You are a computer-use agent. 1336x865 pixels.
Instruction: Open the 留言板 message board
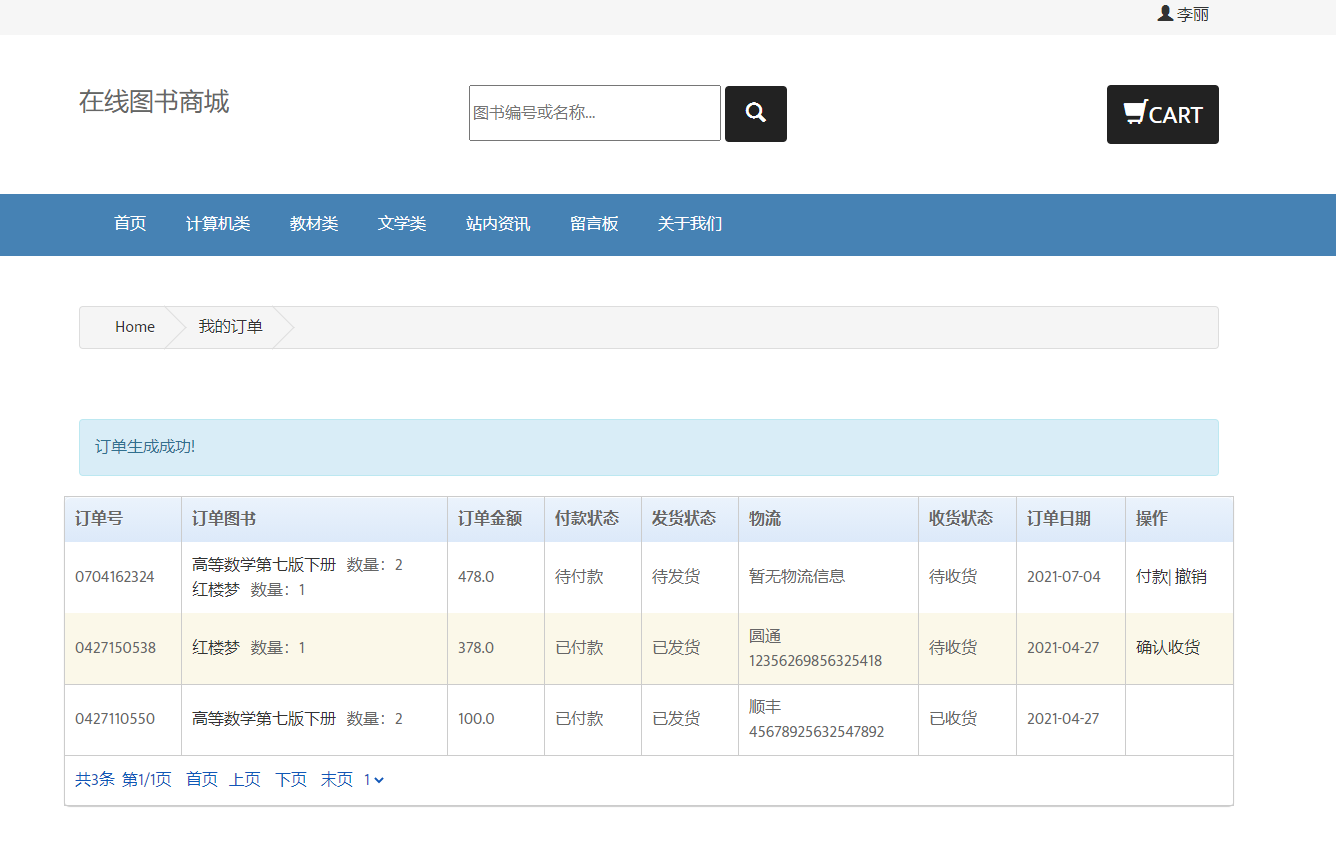pyautogui.click(x=594, y=224)
